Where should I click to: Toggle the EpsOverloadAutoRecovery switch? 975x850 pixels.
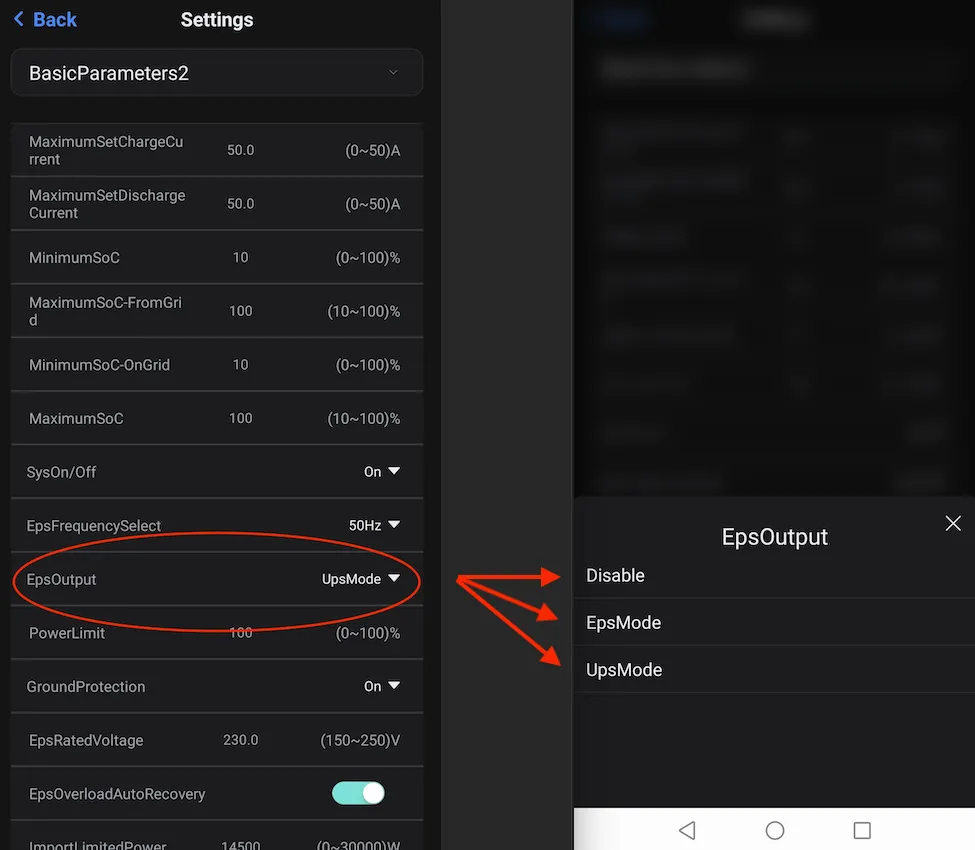click(x=358, y=793)
